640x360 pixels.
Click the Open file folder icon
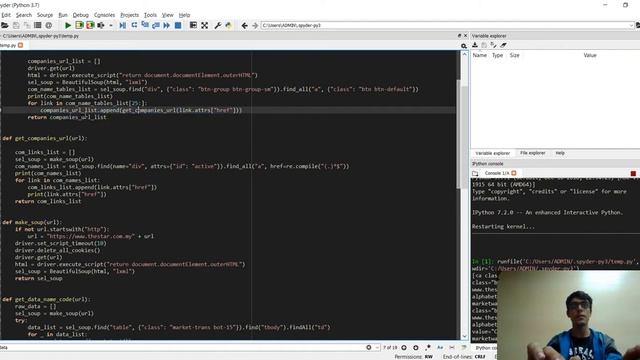coord(4,25)
